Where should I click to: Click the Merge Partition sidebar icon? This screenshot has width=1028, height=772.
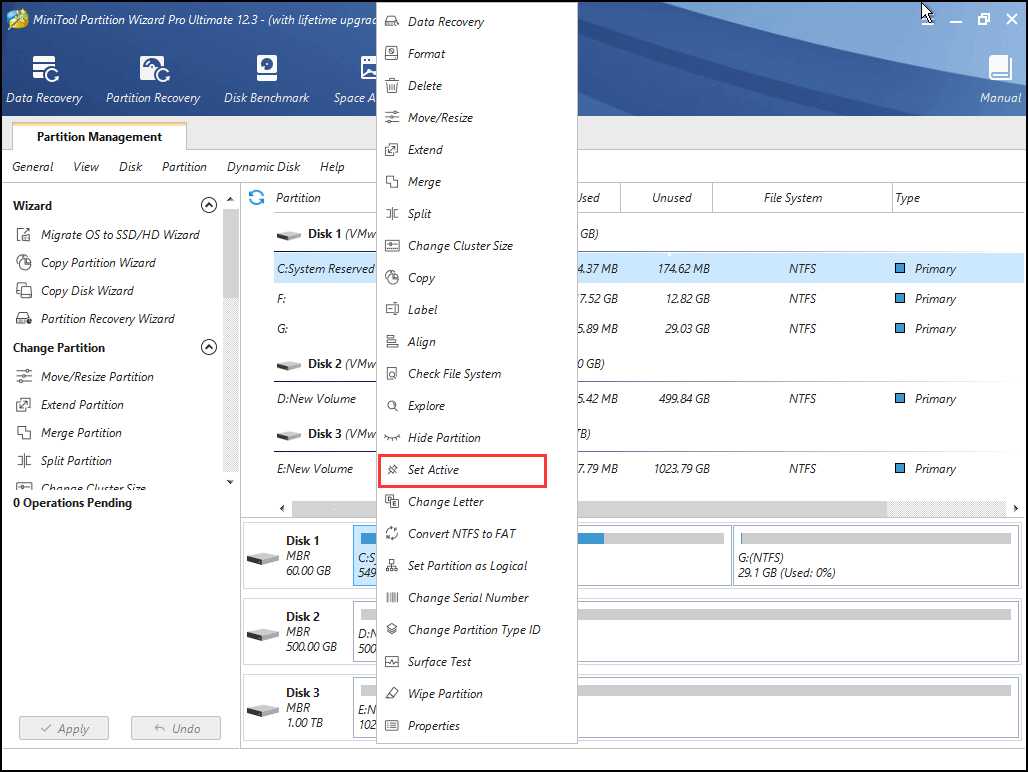coord(24,433)
